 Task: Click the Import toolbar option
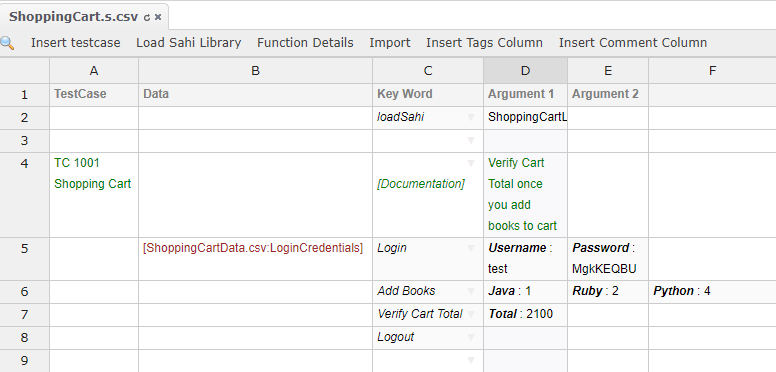pyautogui.click(x=390, y=43)
